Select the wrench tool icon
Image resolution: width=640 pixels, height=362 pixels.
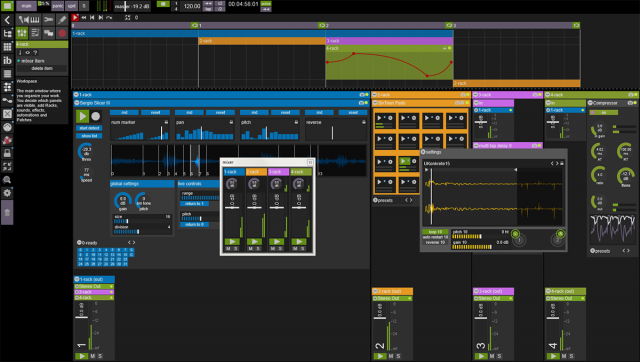pos(49,20)
